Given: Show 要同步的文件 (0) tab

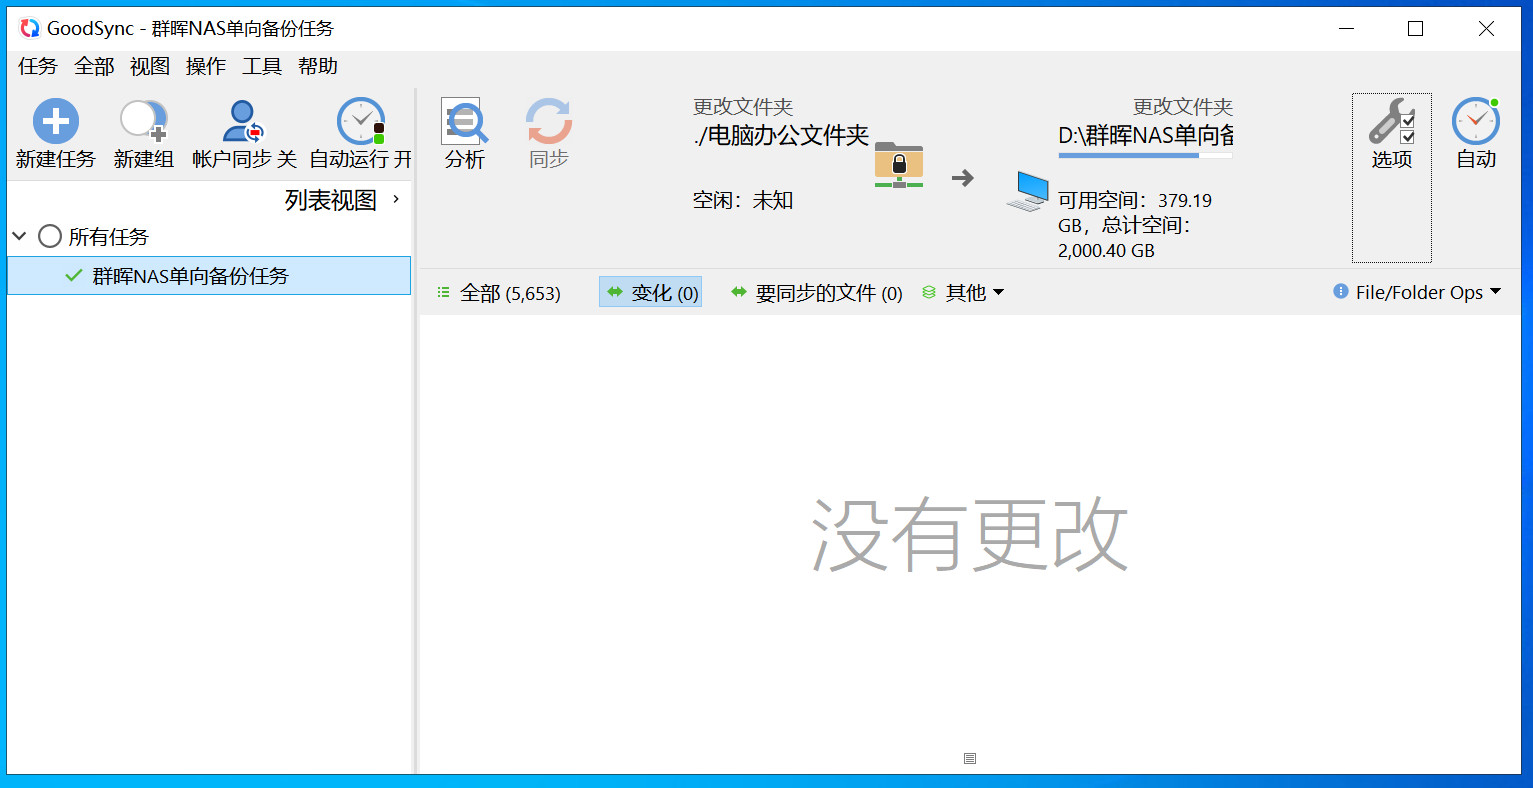Looking at the screenshot, I should pos(817,292).
